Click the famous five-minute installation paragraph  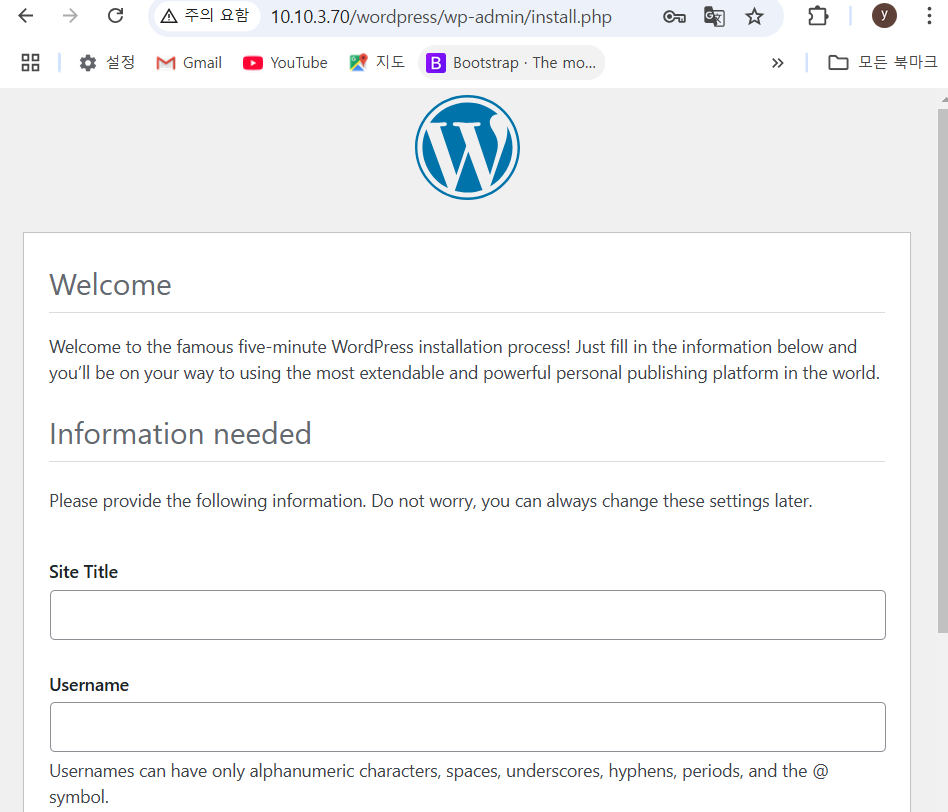tap(464, 360)
